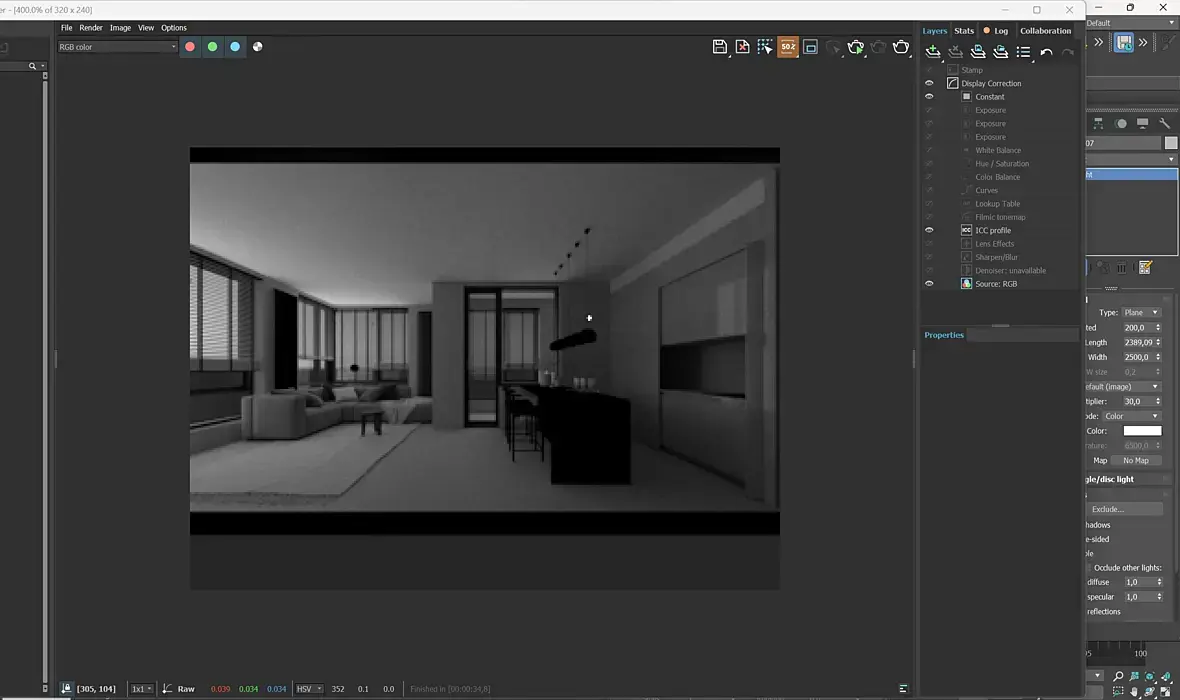Click the Save image icon

click(719, 47)
